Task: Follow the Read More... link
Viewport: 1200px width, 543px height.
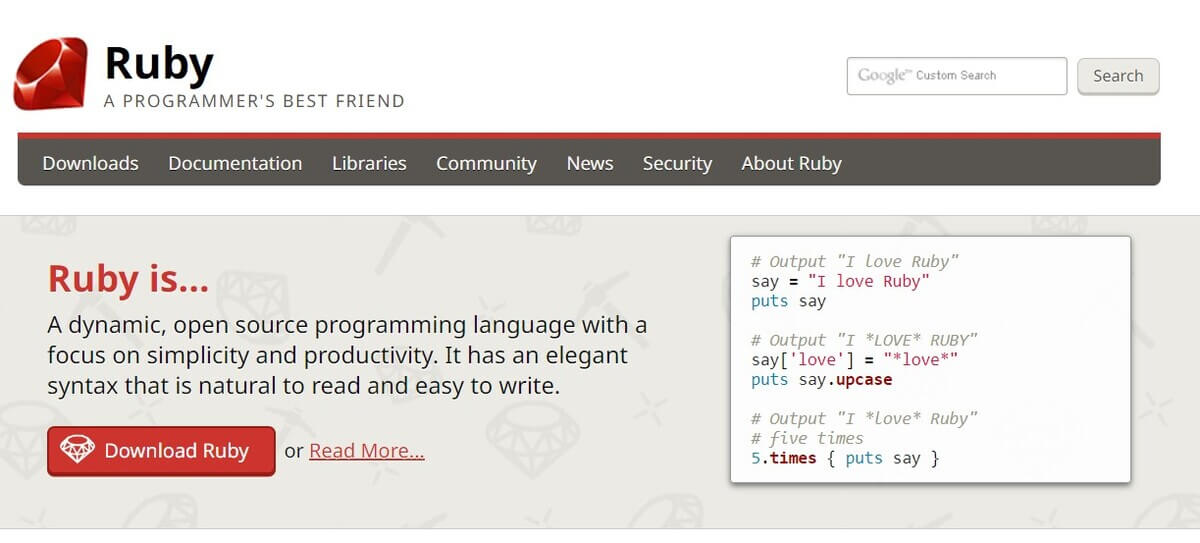Action: (x=367, y=451)
